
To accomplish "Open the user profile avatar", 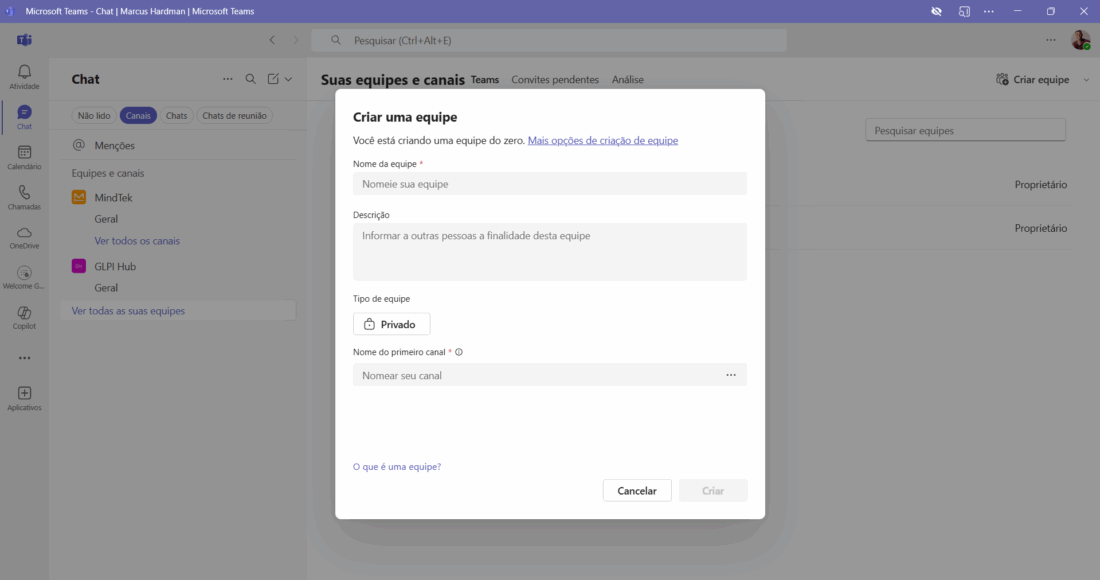I will click(x=1081, y=40).
